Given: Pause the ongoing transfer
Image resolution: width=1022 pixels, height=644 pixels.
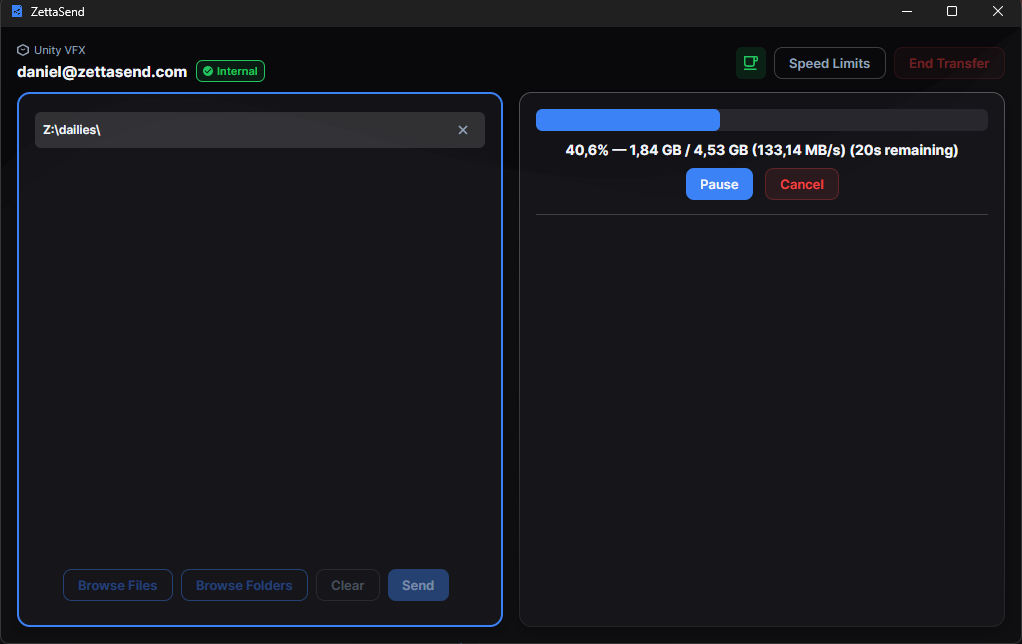Looking at the screenshot, I should (x=719, y=184).
